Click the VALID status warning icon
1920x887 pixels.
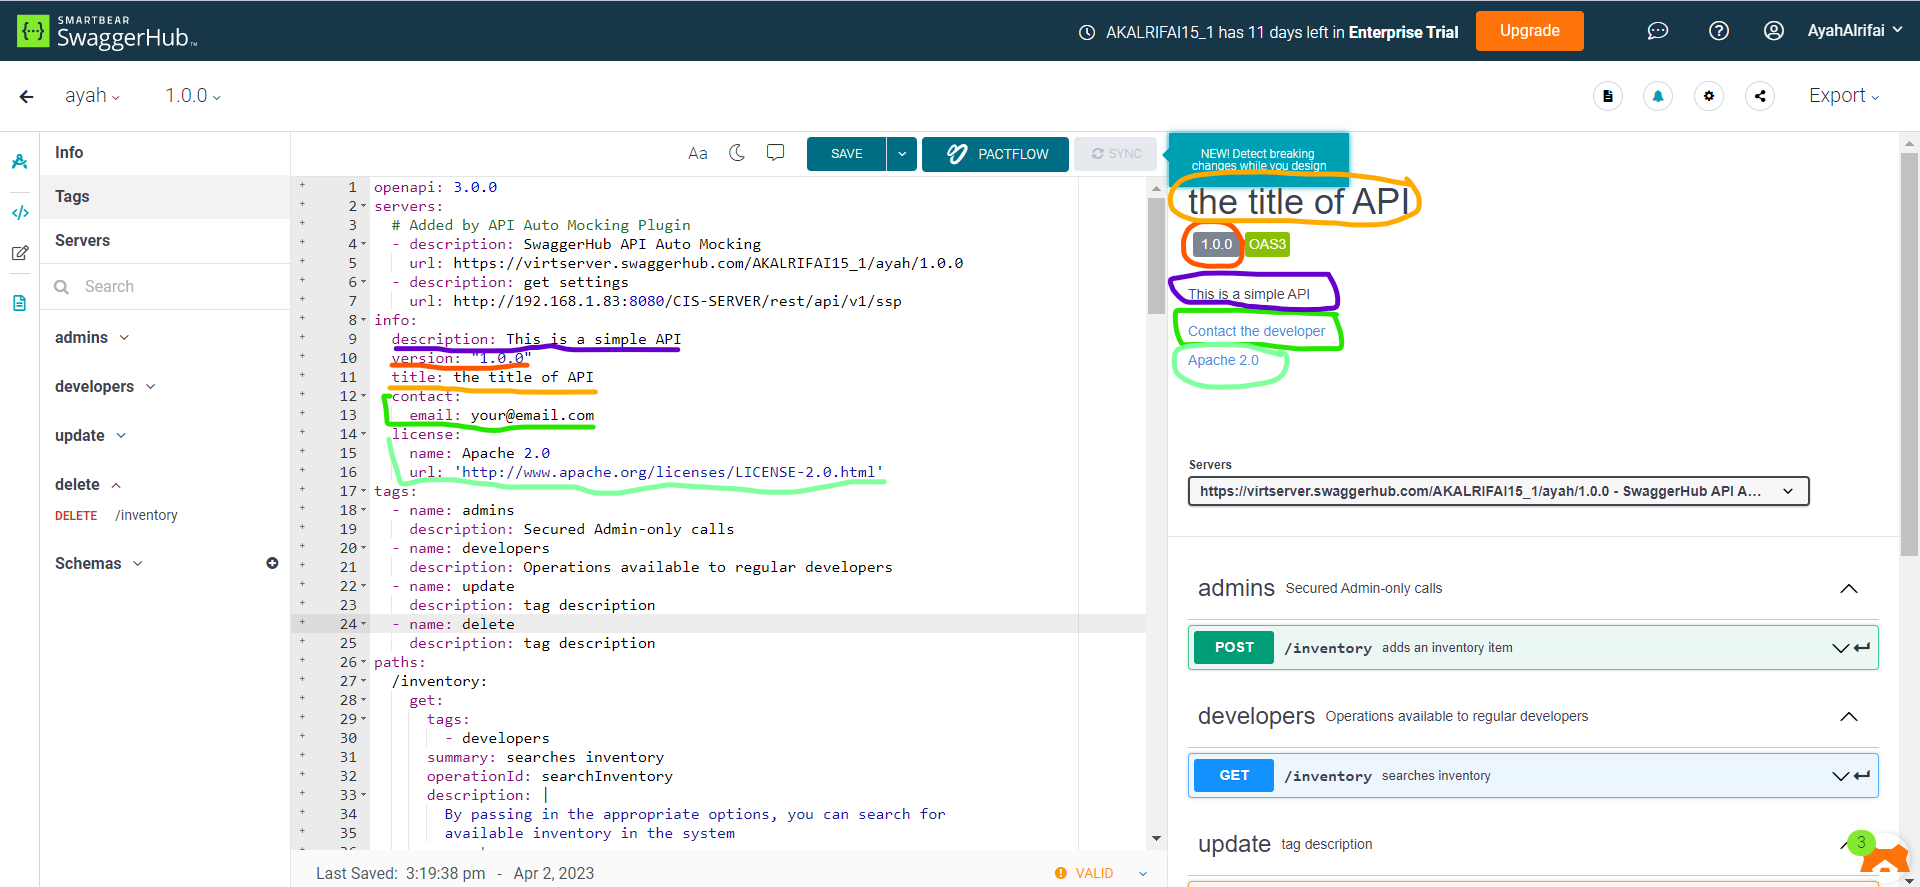coord(1061,873)
